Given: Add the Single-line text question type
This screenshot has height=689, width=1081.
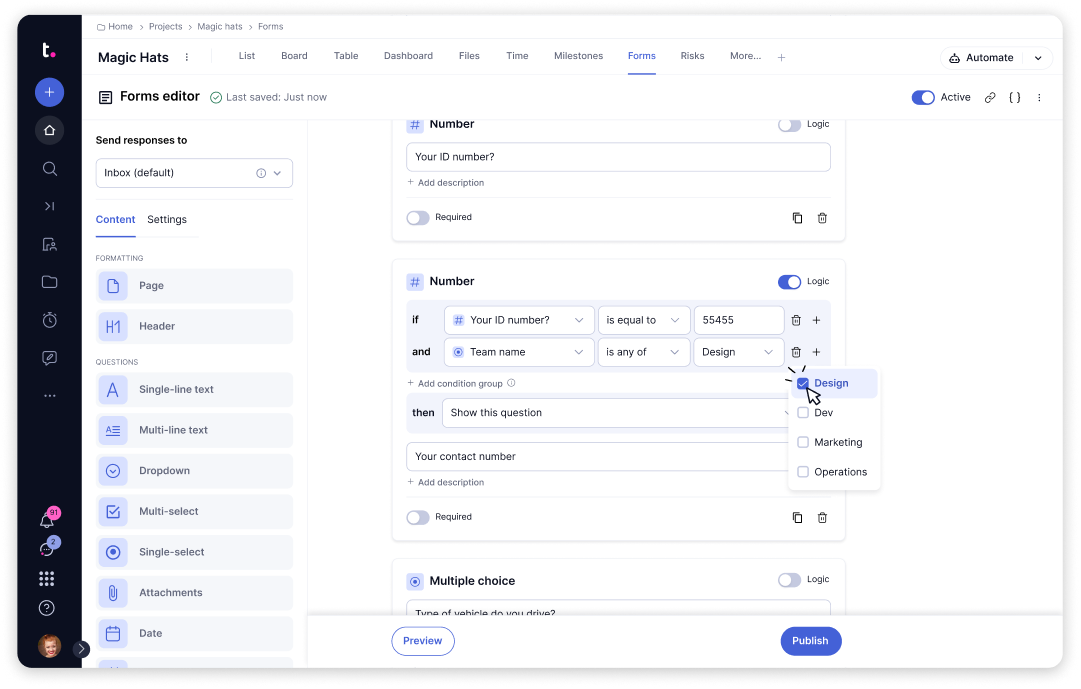Looking at the screenshot, I should click(194, 390).
